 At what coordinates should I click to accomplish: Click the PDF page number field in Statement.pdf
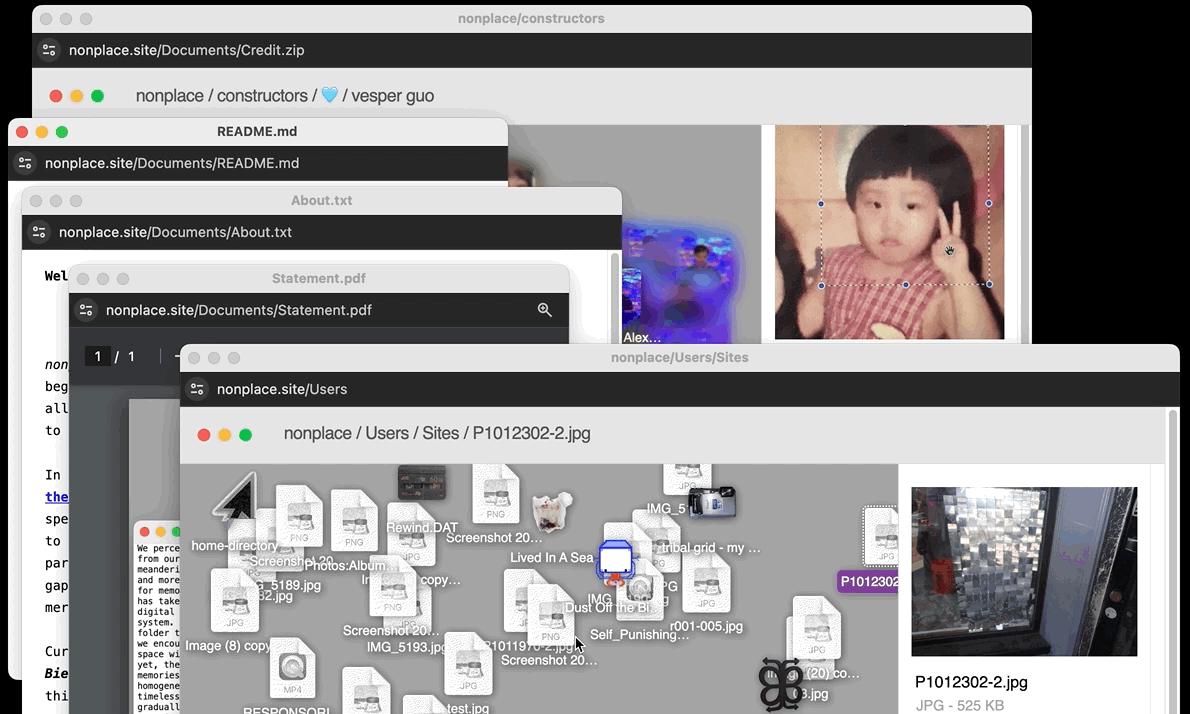pos(98,357)
